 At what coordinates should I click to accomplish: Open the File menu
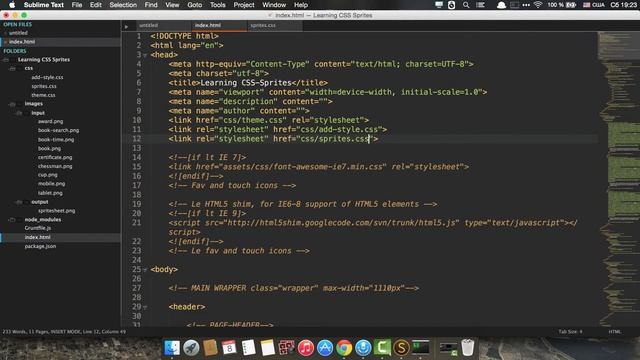pos(77,5)
